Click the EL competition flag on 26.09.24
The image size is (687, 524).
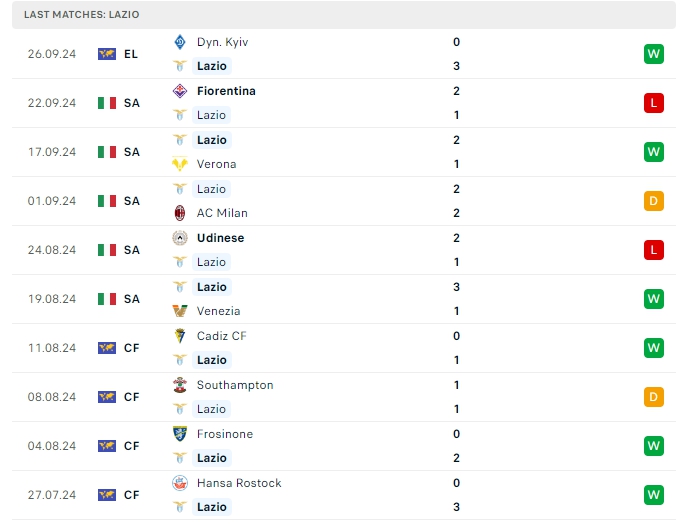point(107,54)
